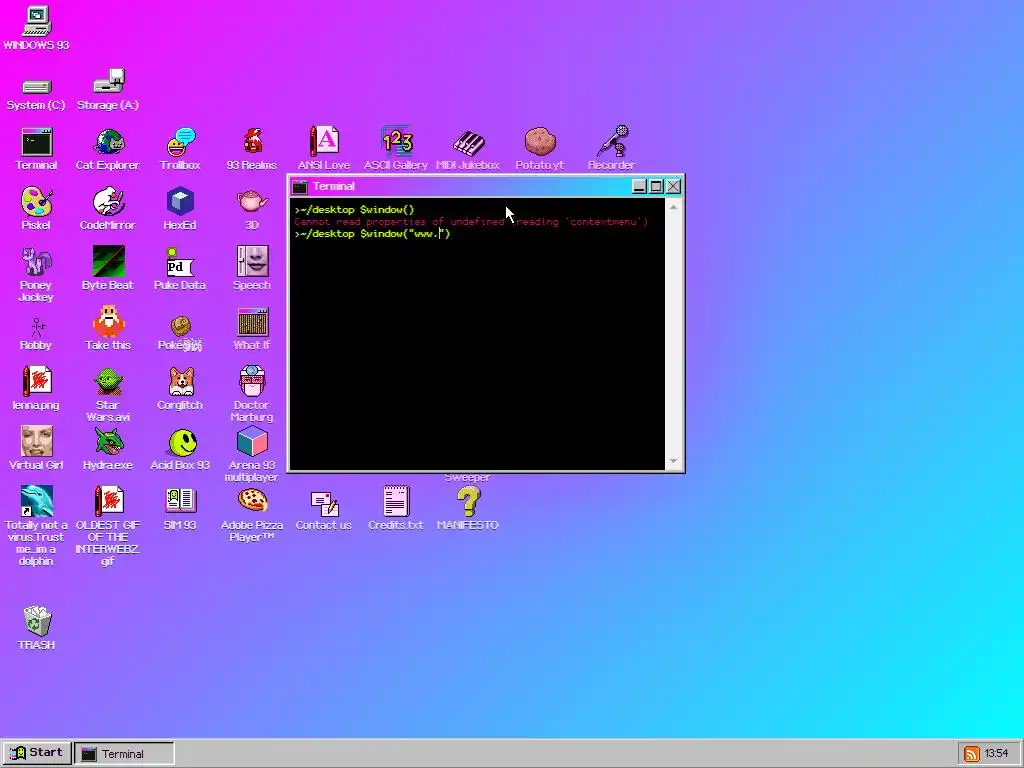
Task: Open the dolphin 'Totally not a virus' shortcut
Action: point(36,526)
